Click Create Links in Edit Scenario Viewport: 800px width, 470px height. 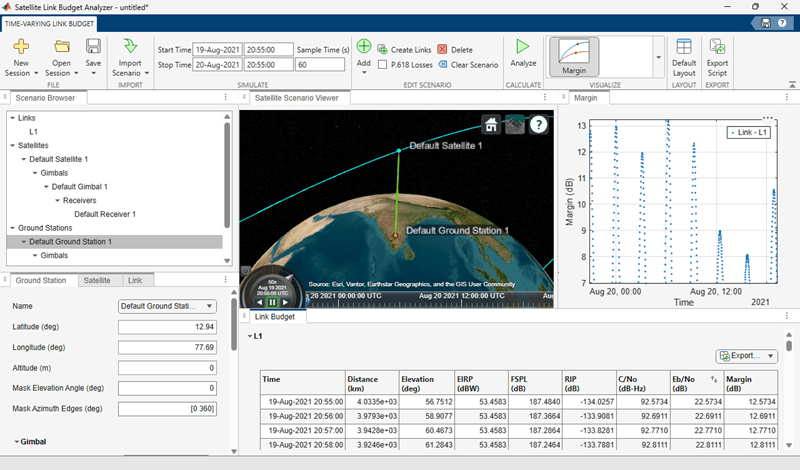click(x=404, y=50)
